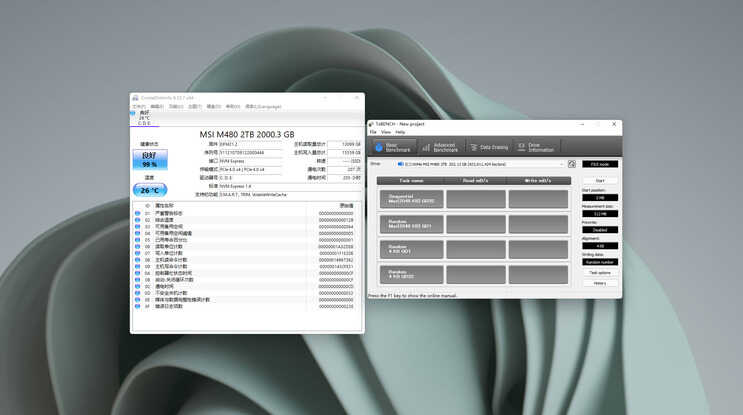Open the 主题 menu in CrystalDiskInfo
The height and width of the screenshot is (415, 743).
195,107
